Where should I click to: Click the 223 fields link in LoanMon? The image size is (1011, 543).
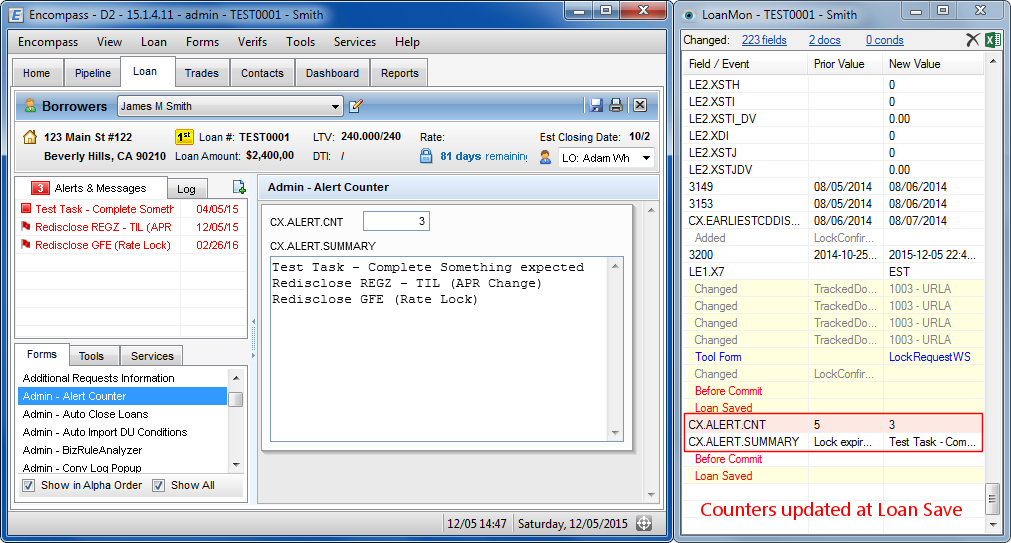coord(764,40)
